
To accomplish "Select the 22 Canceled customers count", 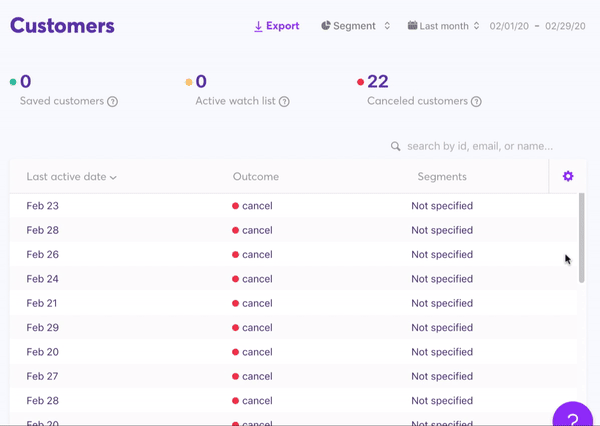I will click(377, 82).
